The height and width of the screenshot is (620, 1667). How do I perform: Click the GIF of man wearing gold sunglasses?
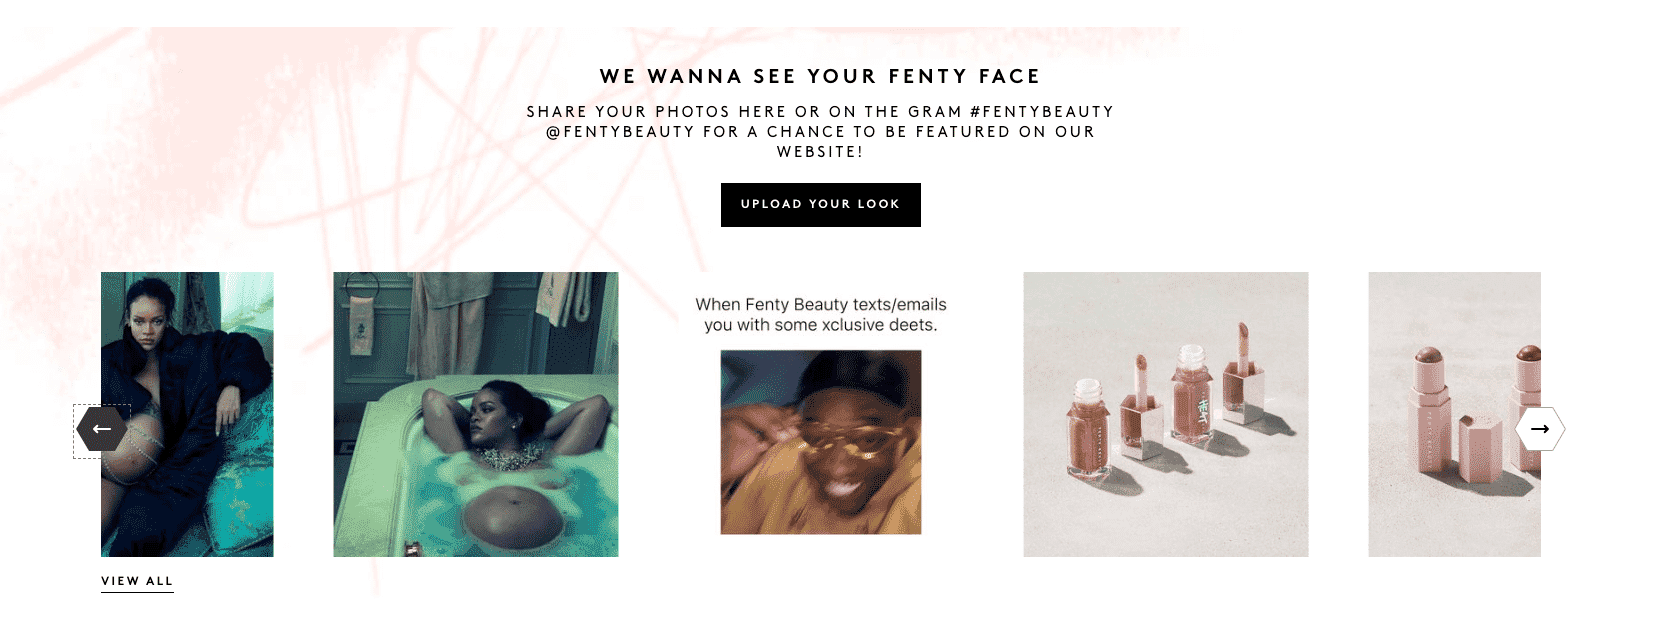click(820, 441)
